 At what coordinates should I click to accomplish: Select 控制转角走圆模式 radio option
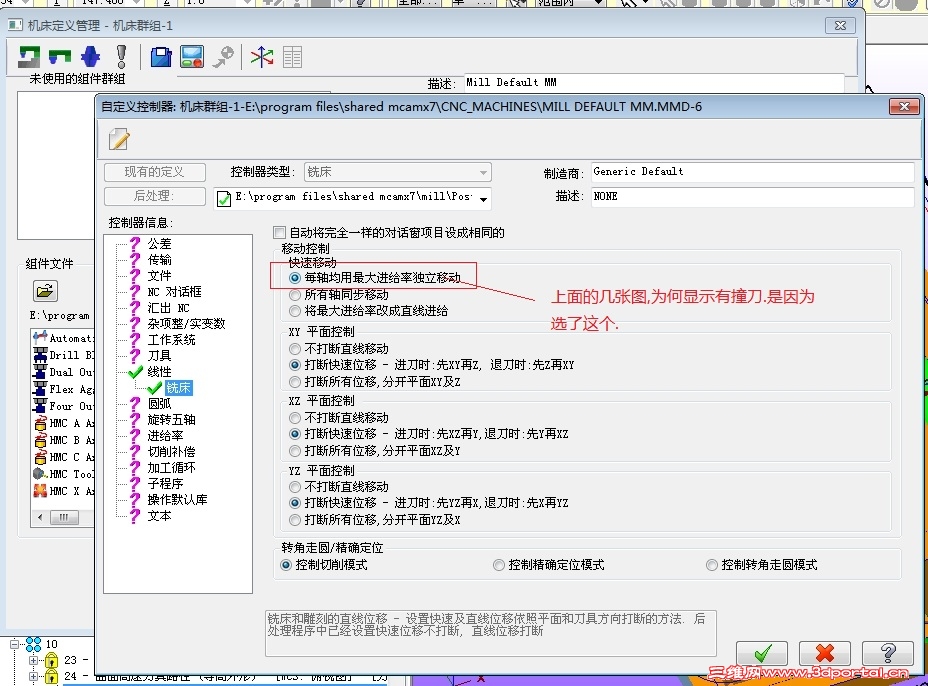click(712, 565)
